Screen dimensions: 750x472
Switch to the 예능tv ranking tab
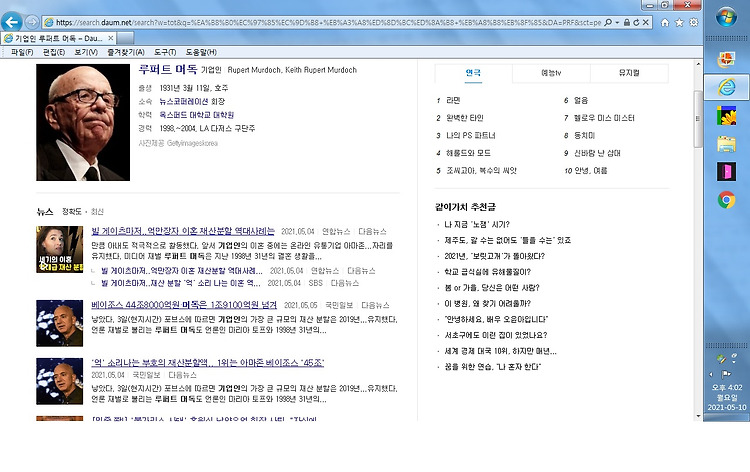click(551, 73)
